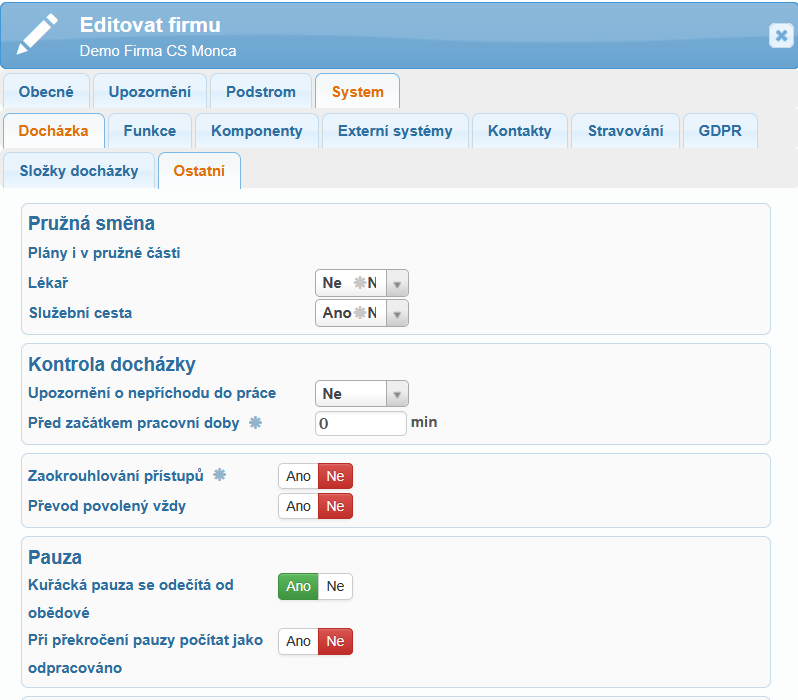
Task: Click the pencil edit icon in header
Action: coord(40,35)
